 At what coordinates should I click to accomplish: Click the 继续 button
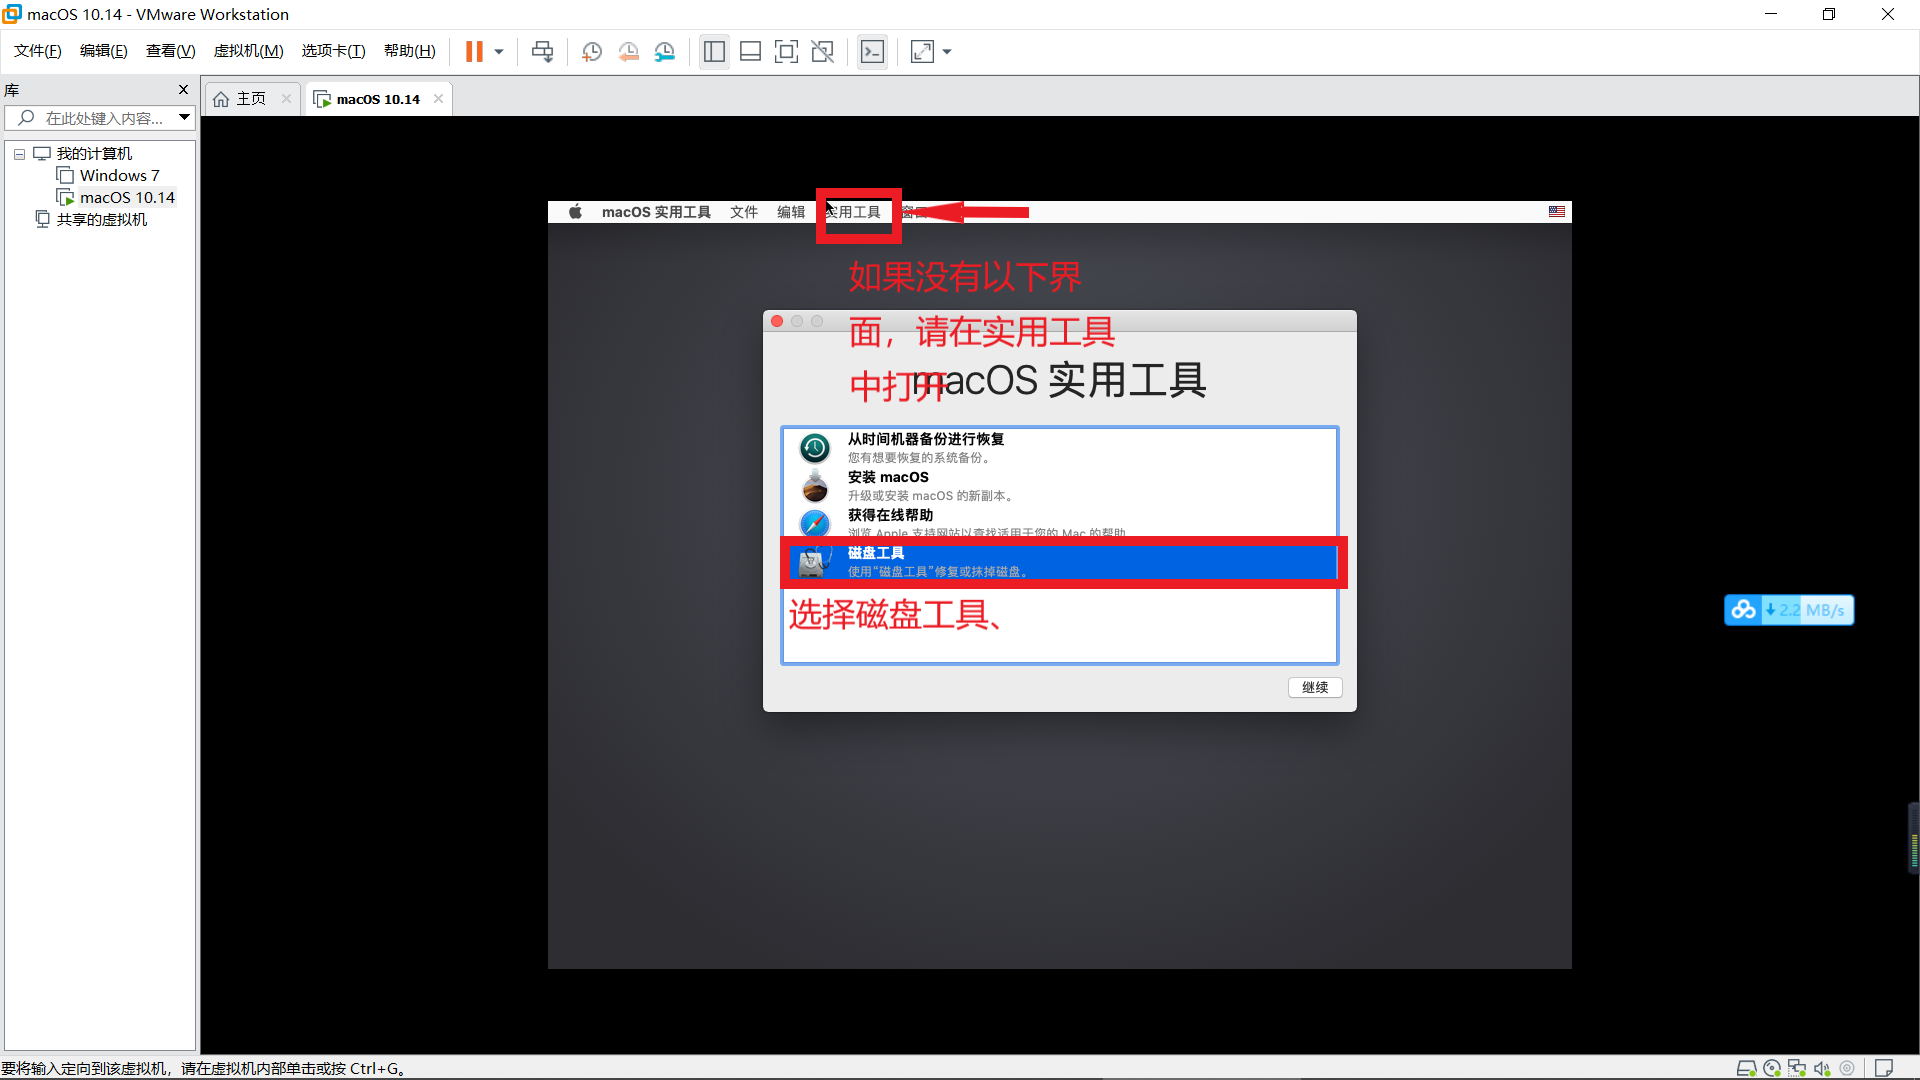point(1314,687)
